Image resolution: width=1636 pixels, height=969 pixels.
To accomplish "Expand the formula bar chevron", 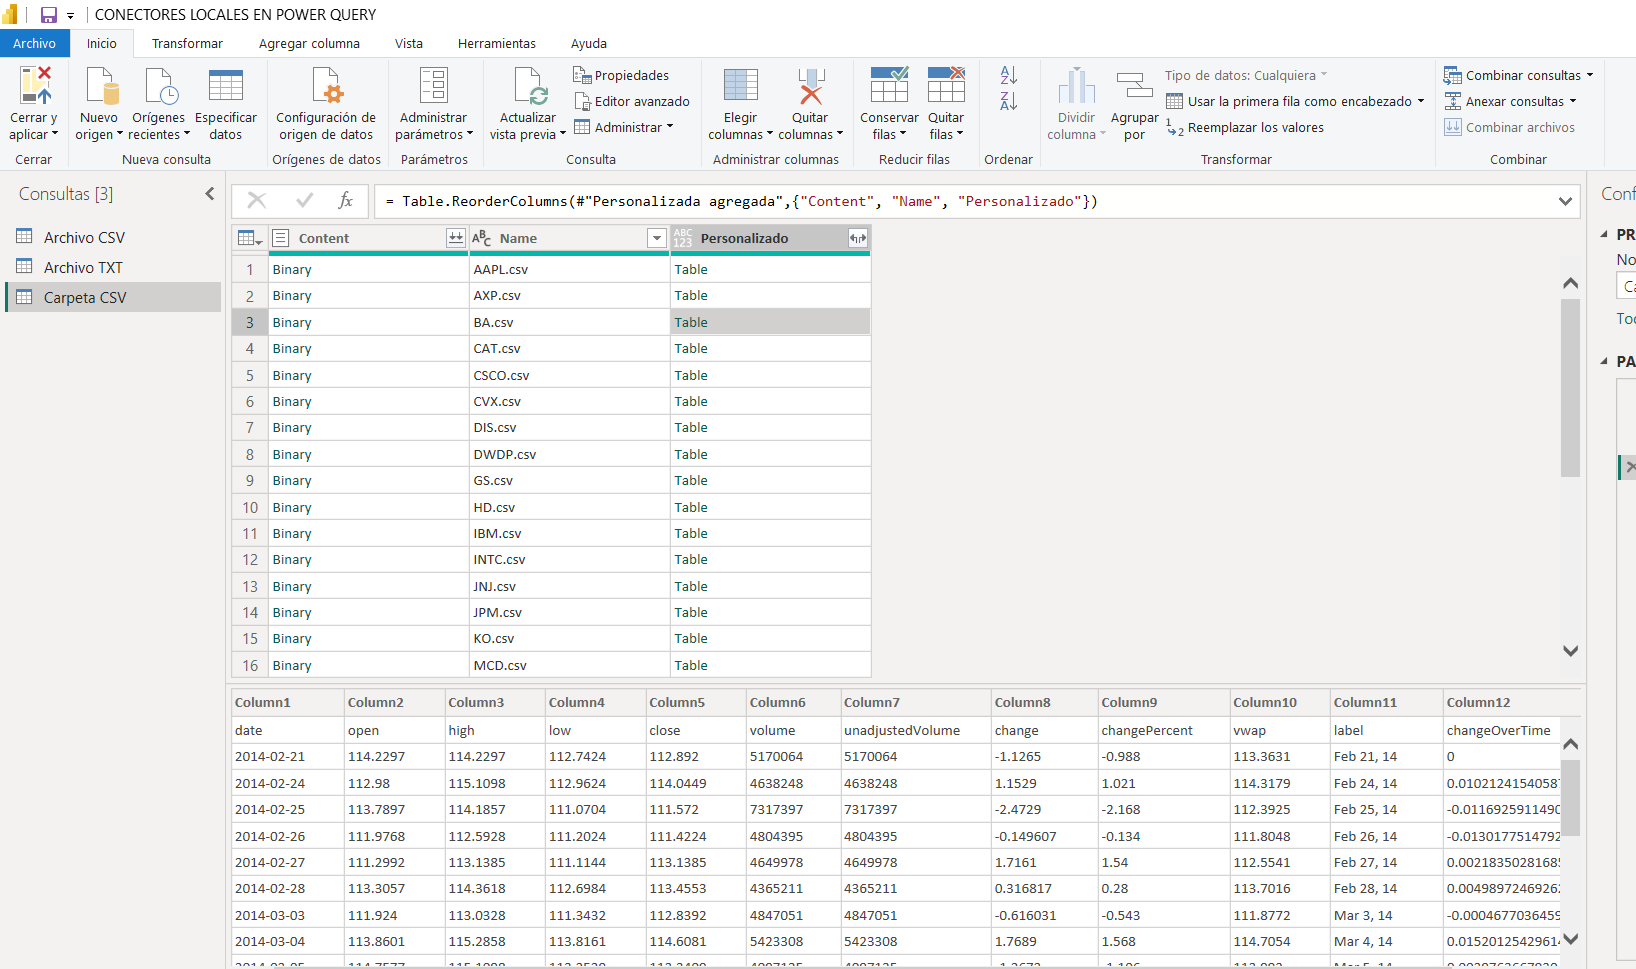I will pos(1565,201).
